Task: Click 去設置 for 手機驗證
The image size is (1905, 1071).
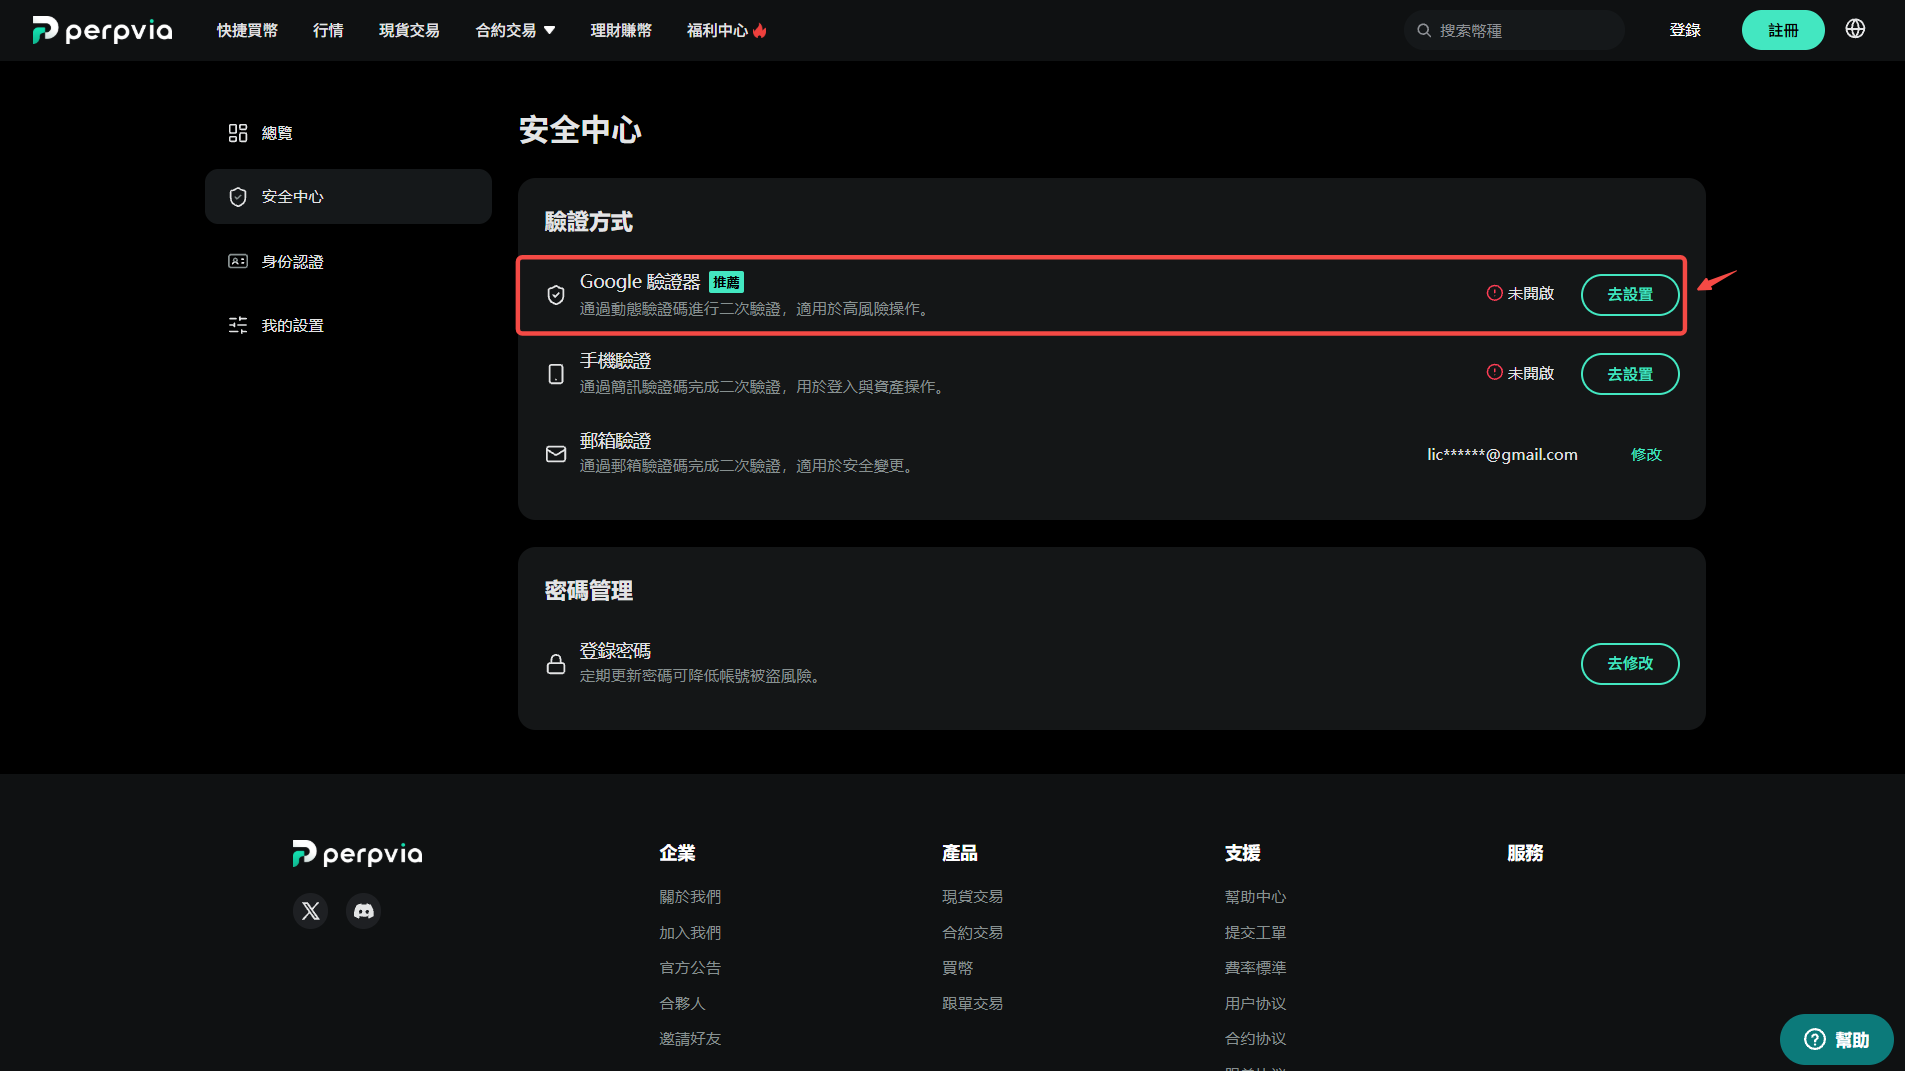Action: coord(1630,374)
